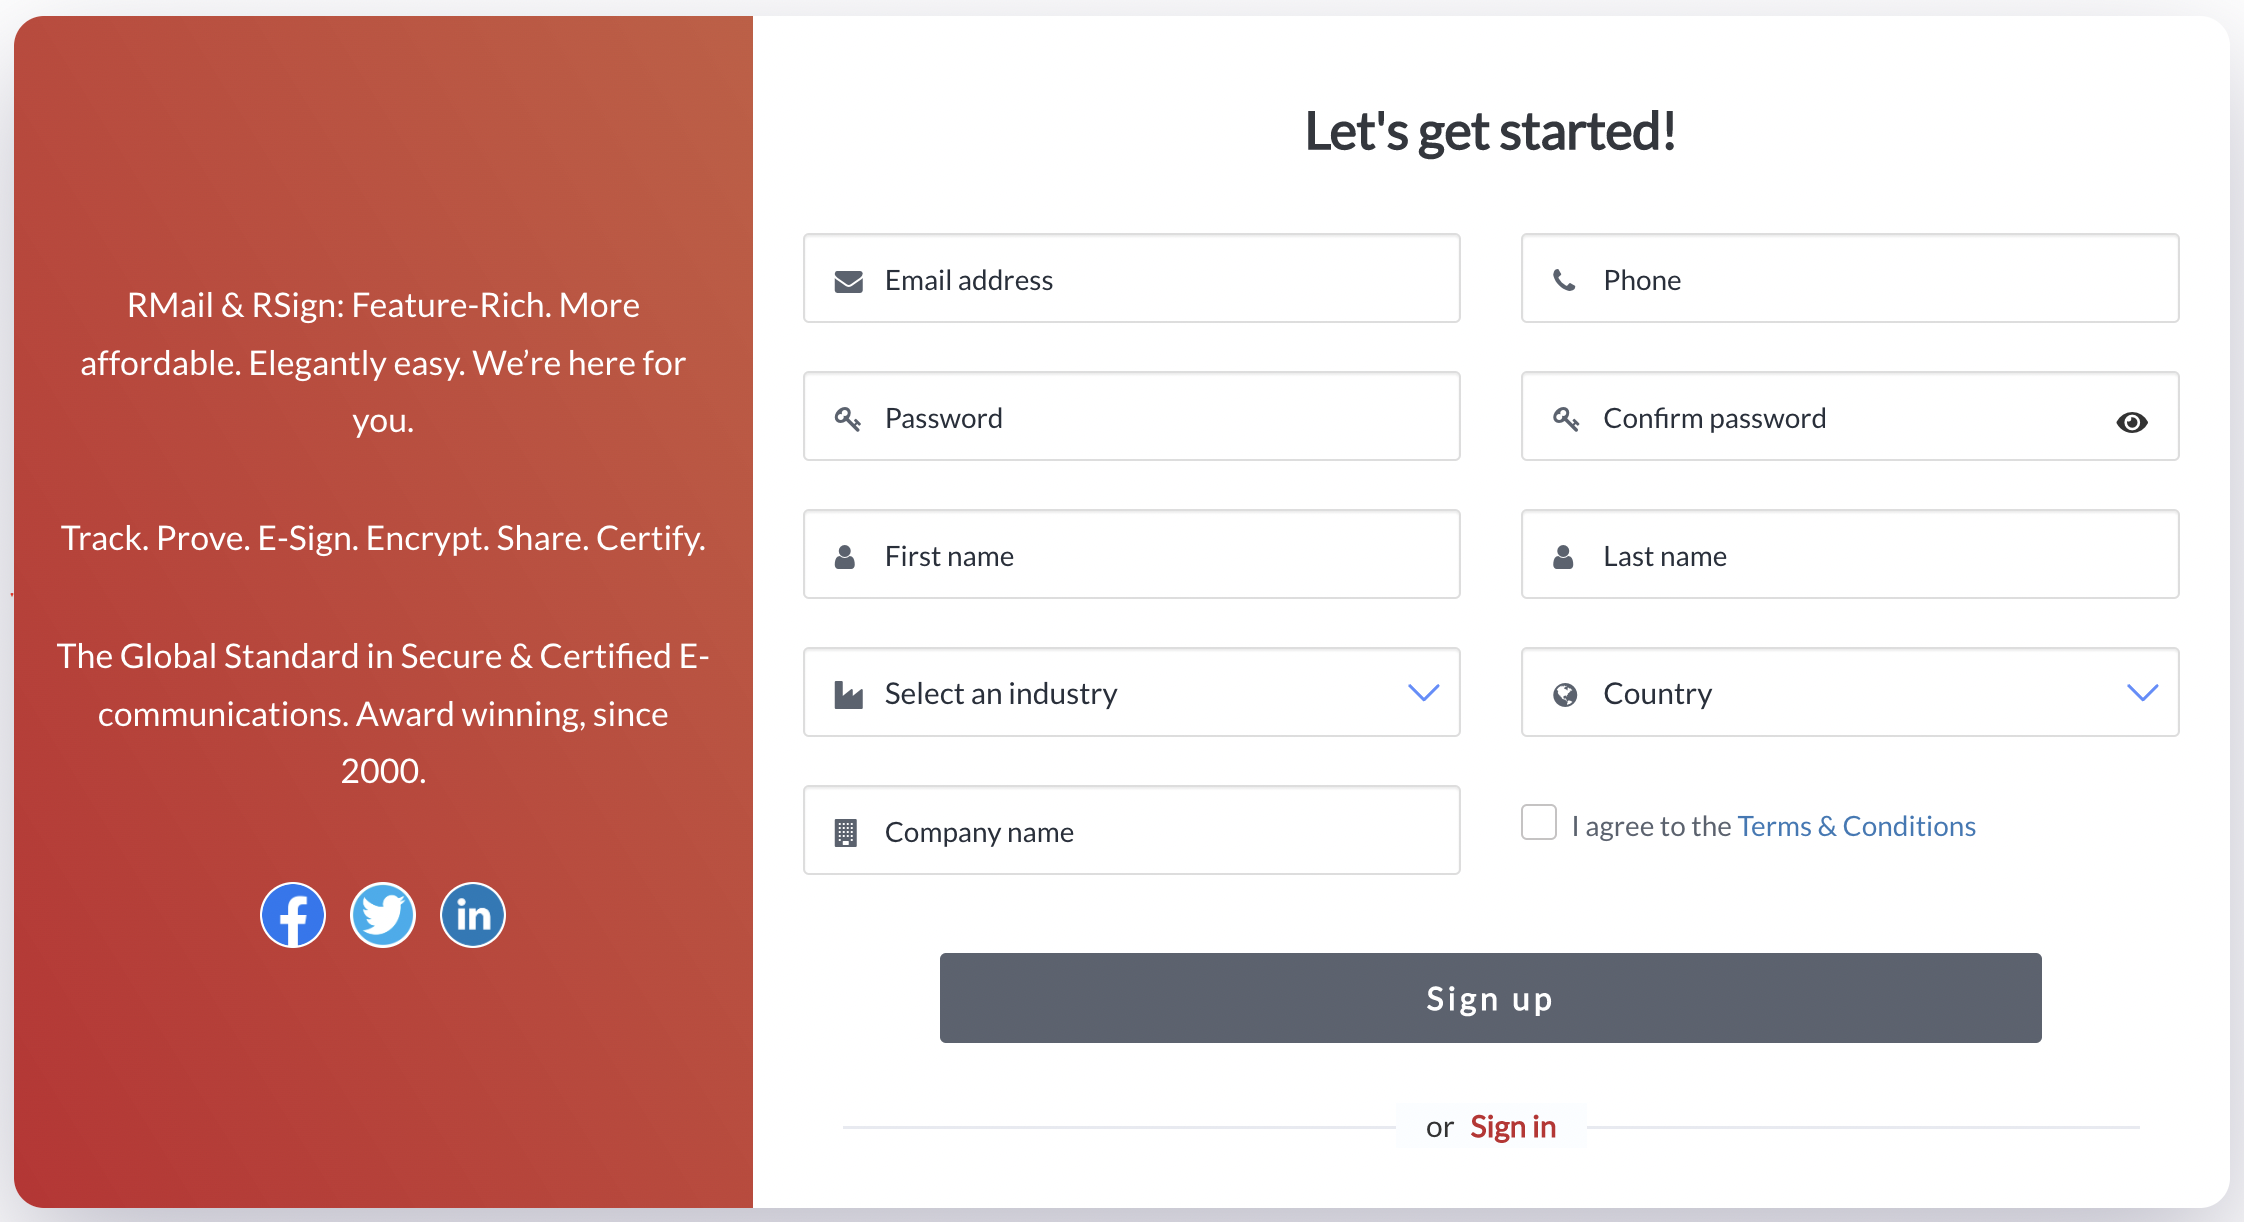Toggle password visibility eye icon
Screen dimensions: 2244x1222
tap(2132, 422)
